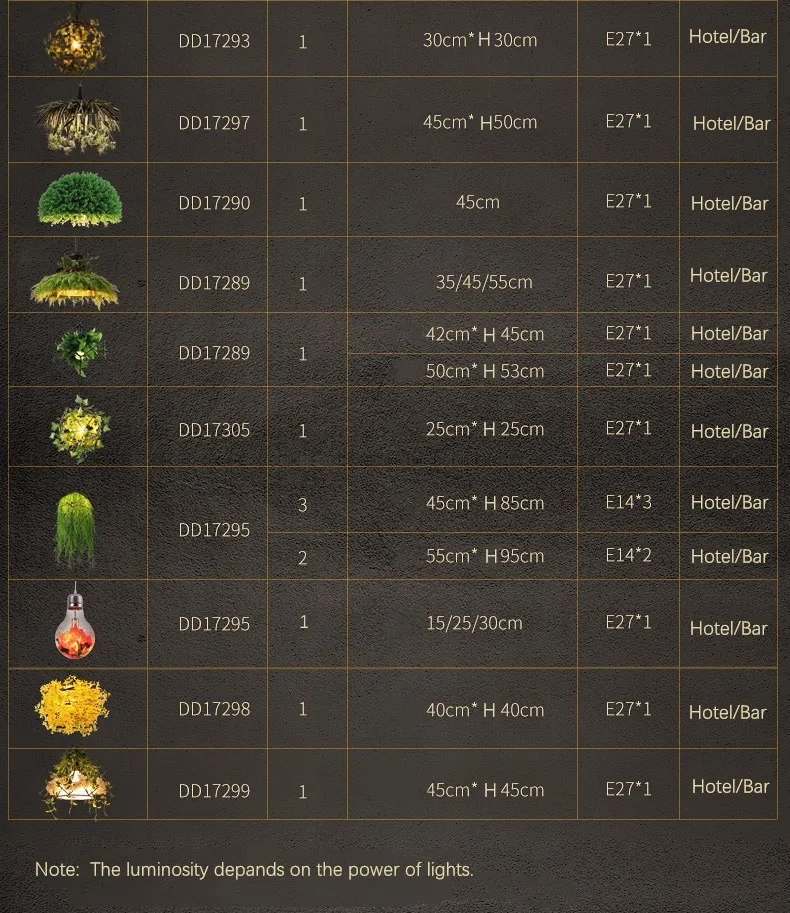Click the DD17290 model code

[214, 202]
